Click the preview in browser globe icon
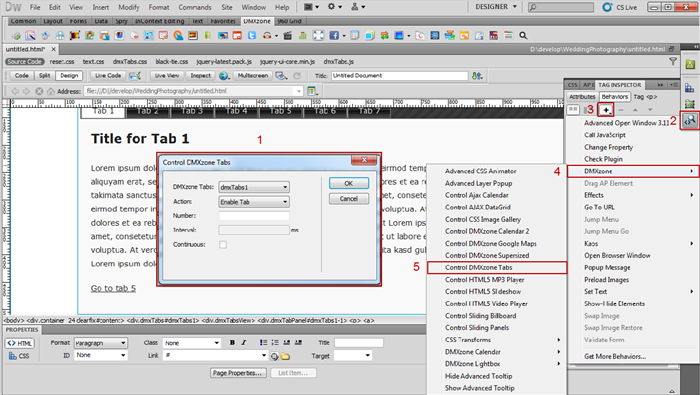Screen dimensions: 700x395 coord(224,75)
